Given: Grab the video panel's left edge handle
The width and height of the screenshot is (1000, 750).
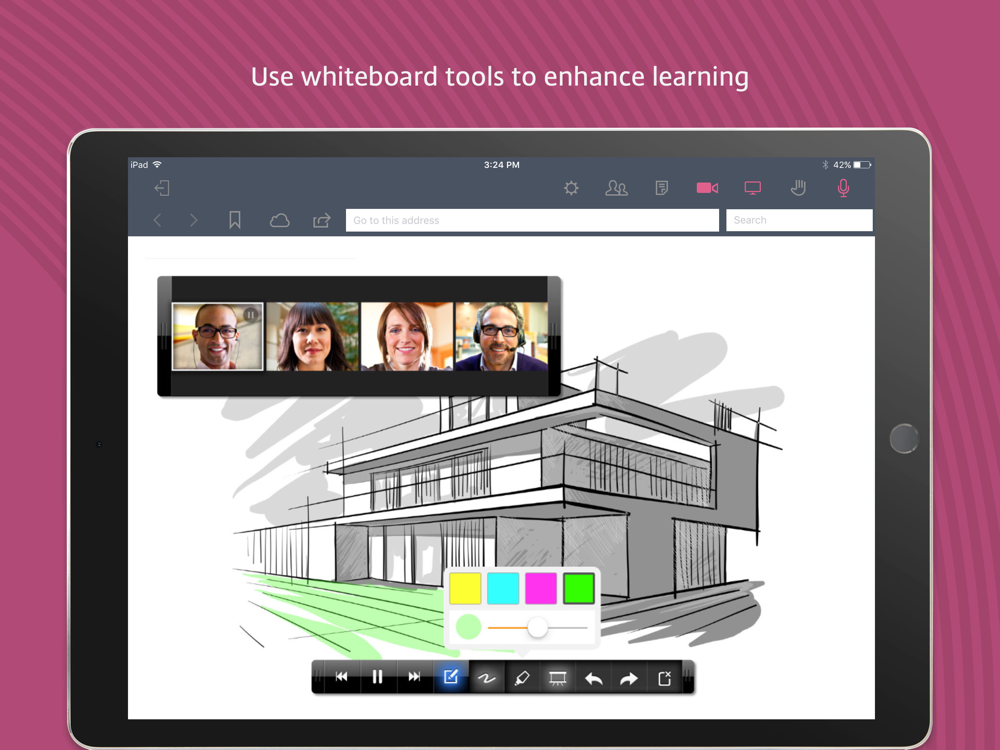Looking at the screenshot, I should click(x=164, y=336).
